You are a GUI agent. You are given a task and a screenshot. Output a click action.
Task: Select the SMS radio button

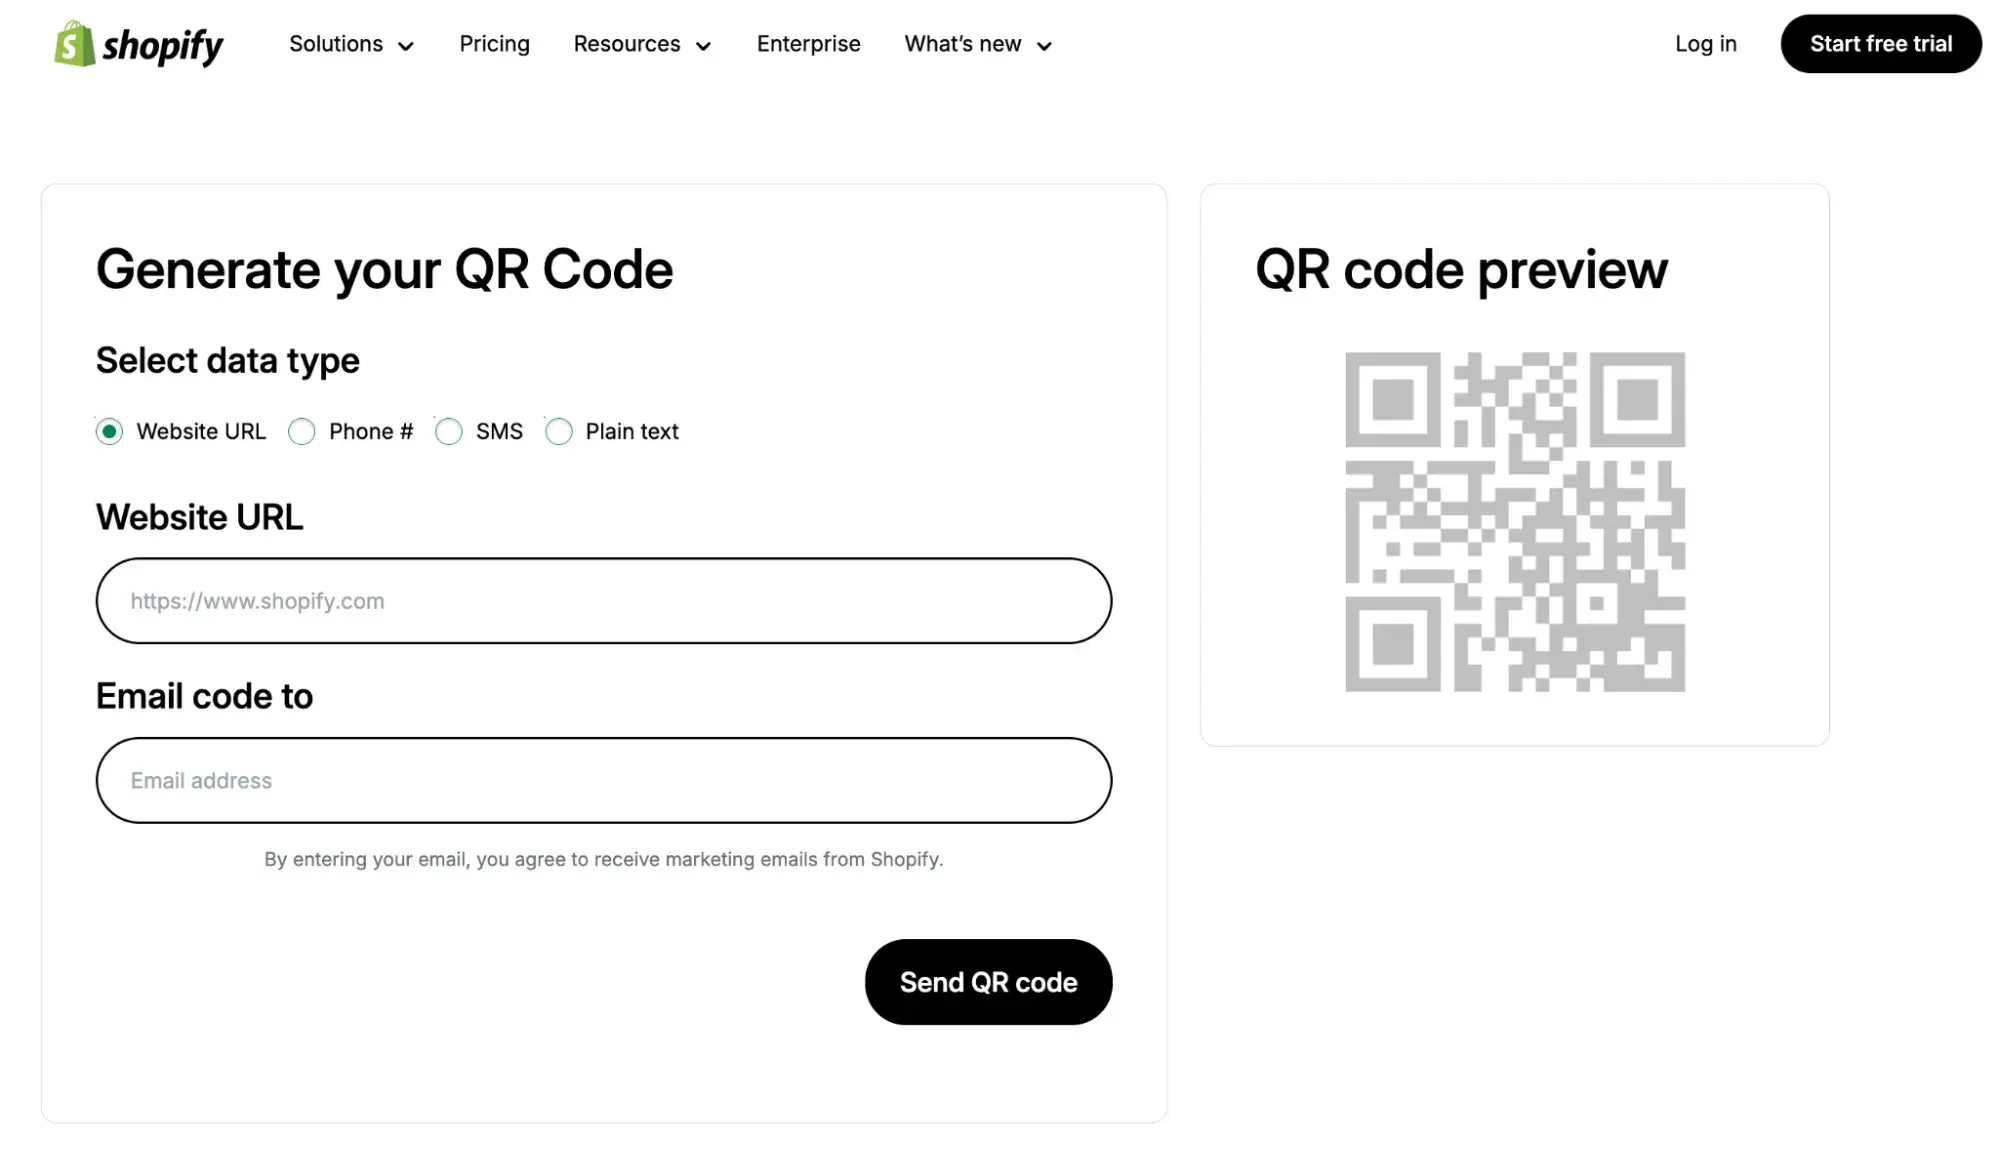[448, 430]
